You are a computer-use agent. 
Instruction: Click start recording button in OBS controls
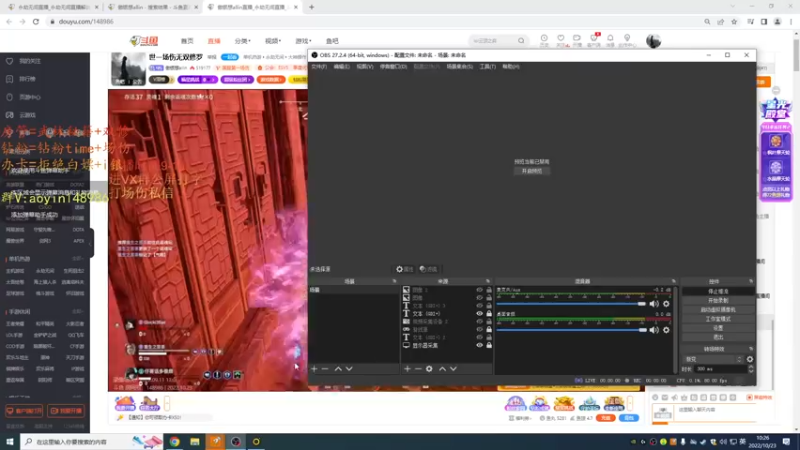[718, 301]
